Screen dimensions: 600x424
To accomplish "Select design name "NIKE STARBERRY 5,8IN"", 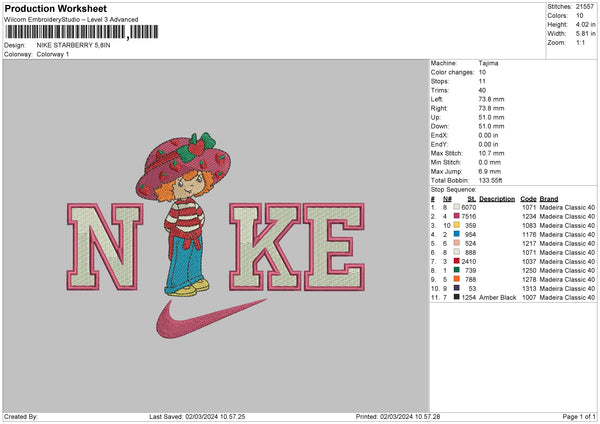I will [73, 45].
